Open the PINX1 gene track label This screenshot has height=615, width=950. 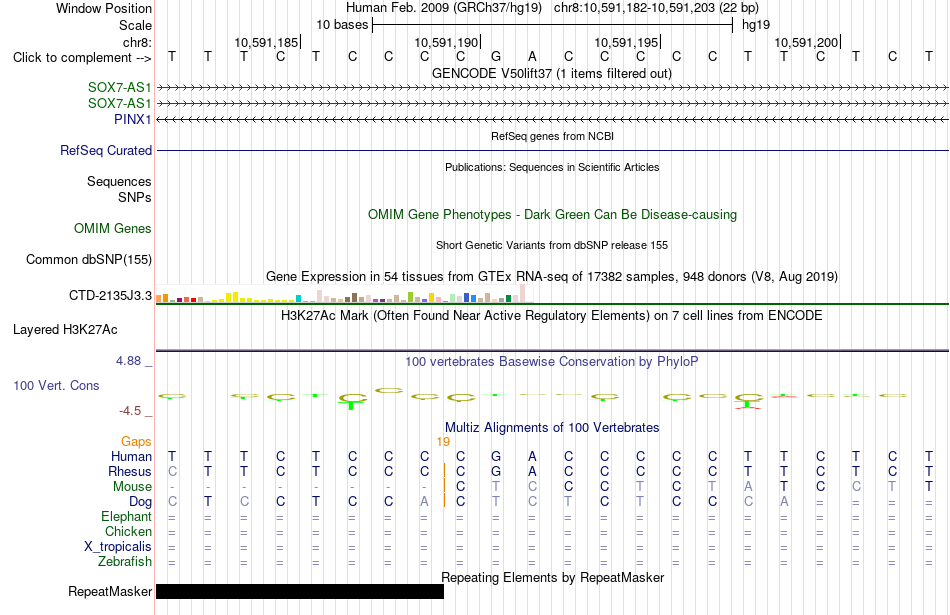coord(133,119)
